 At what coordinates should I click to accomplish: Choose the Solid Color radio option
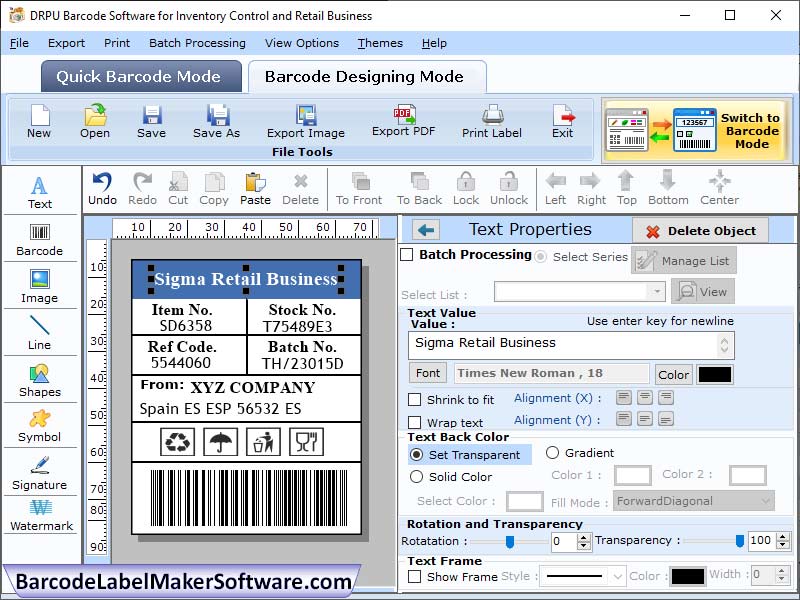coord(417,477)
